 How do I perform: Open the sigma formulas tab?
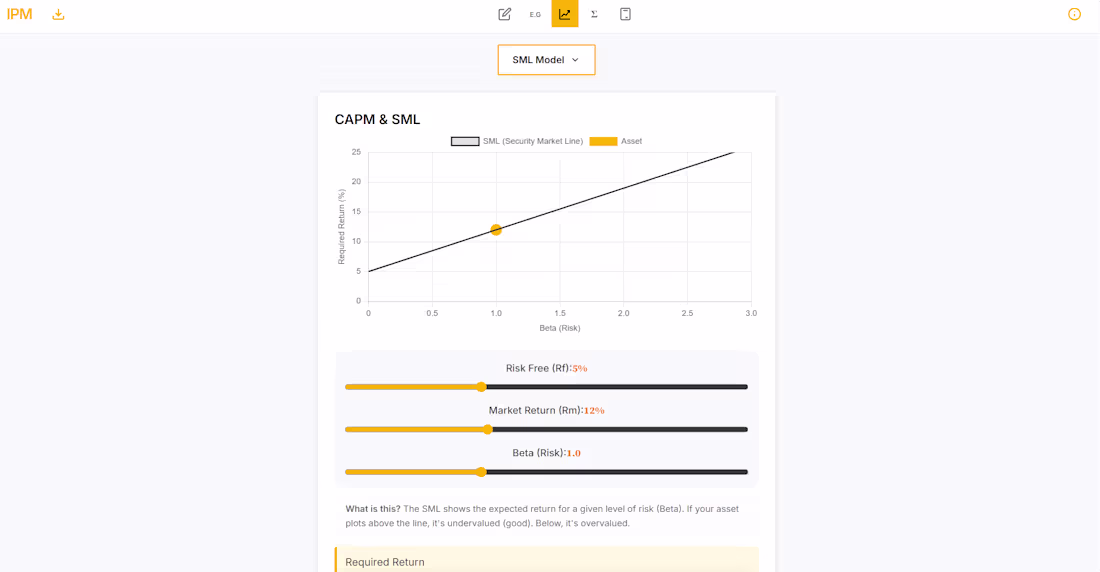(x=595, y=14)
